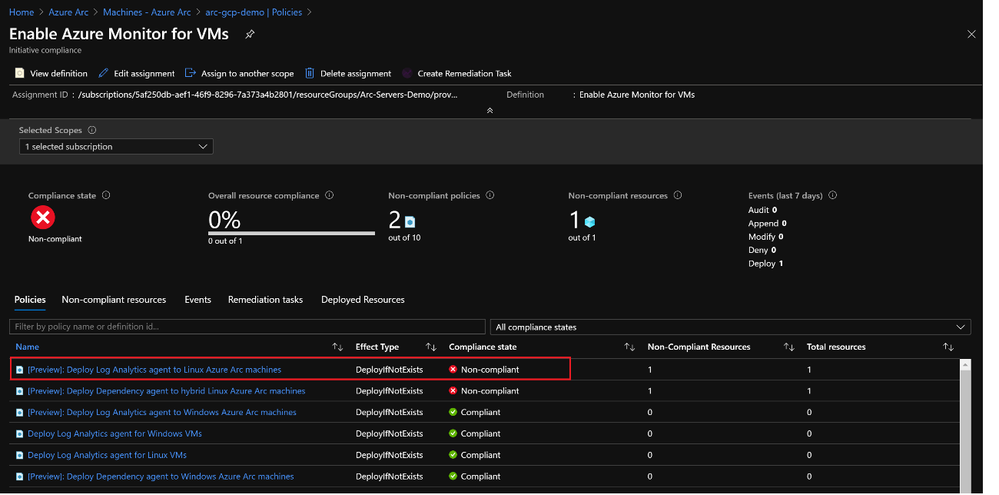Open the All compliance states filter dropdown

730,327
